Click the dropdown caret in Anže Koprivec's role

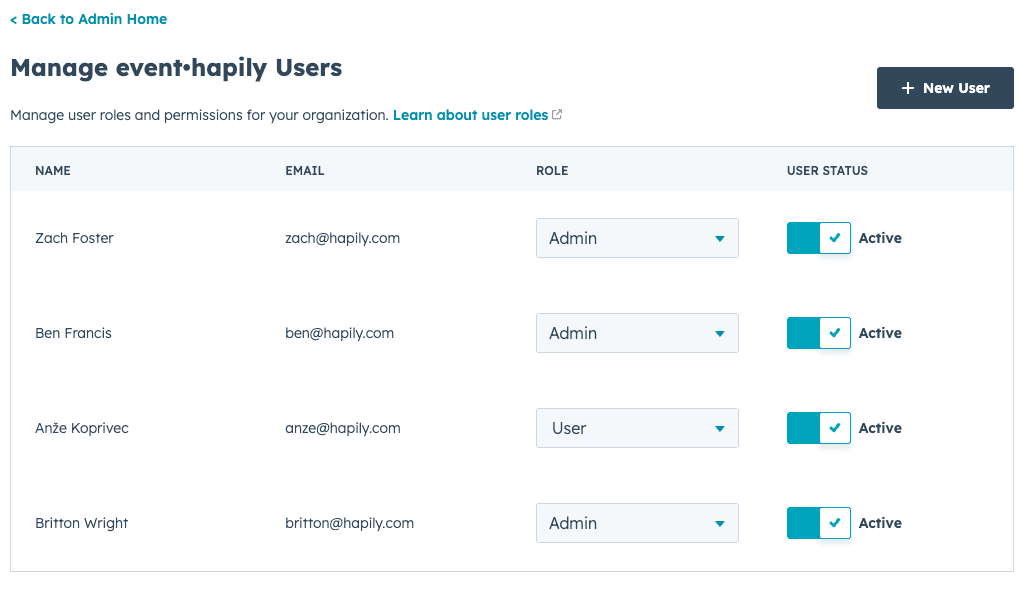pos(719,429)
